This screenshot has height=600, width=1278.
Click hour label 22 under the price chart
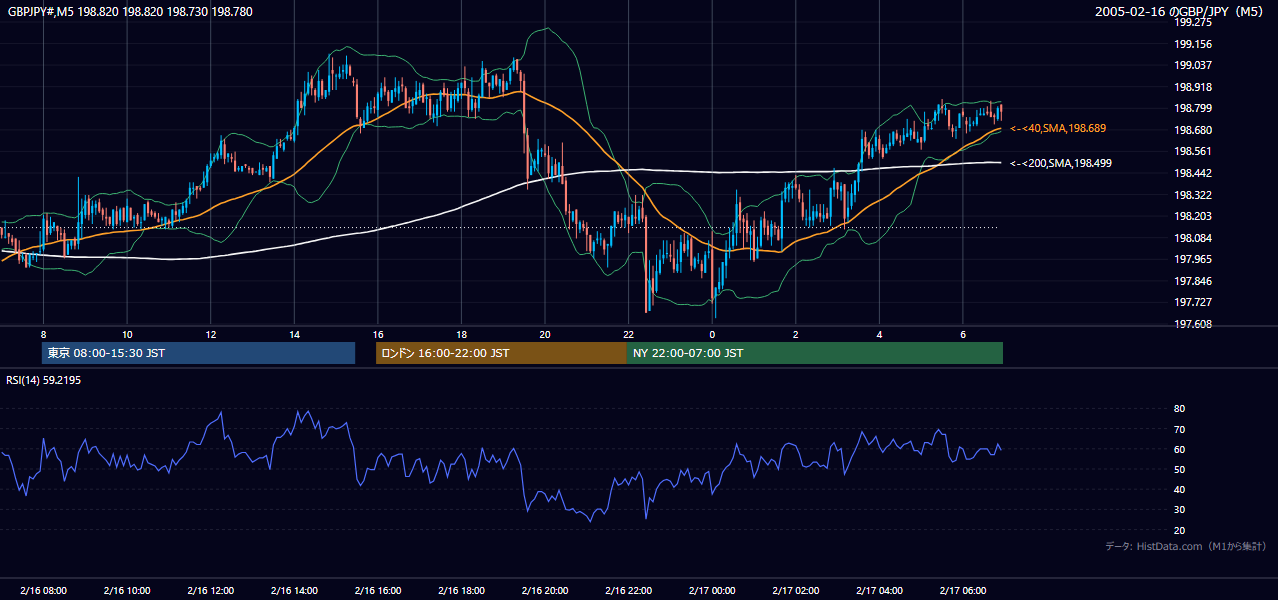click(628, 334)
